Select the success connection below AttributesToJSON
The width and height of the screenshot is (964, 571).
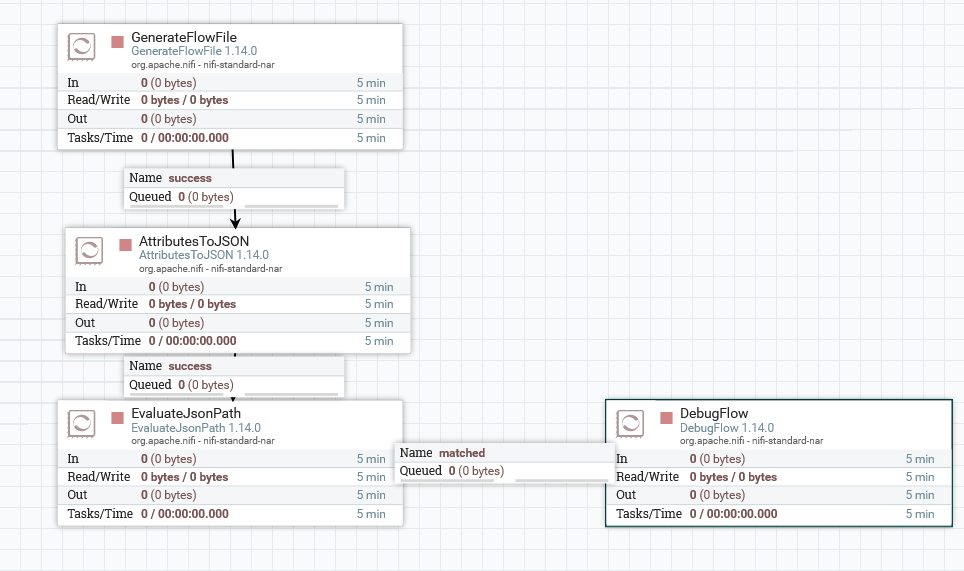pyautogui.click(x=234, y=376)
